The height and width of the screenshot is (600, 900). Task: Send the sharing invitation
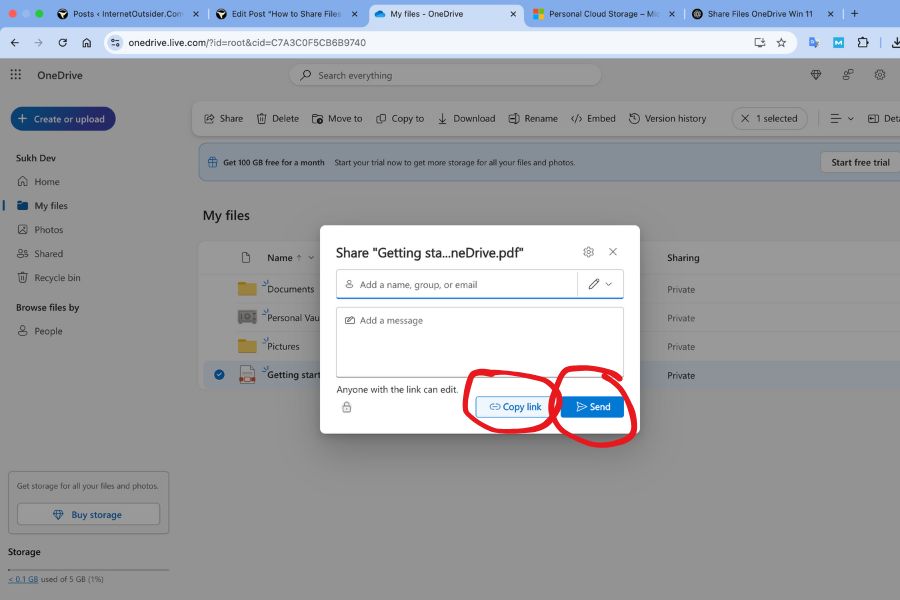(x=592, y=407)
